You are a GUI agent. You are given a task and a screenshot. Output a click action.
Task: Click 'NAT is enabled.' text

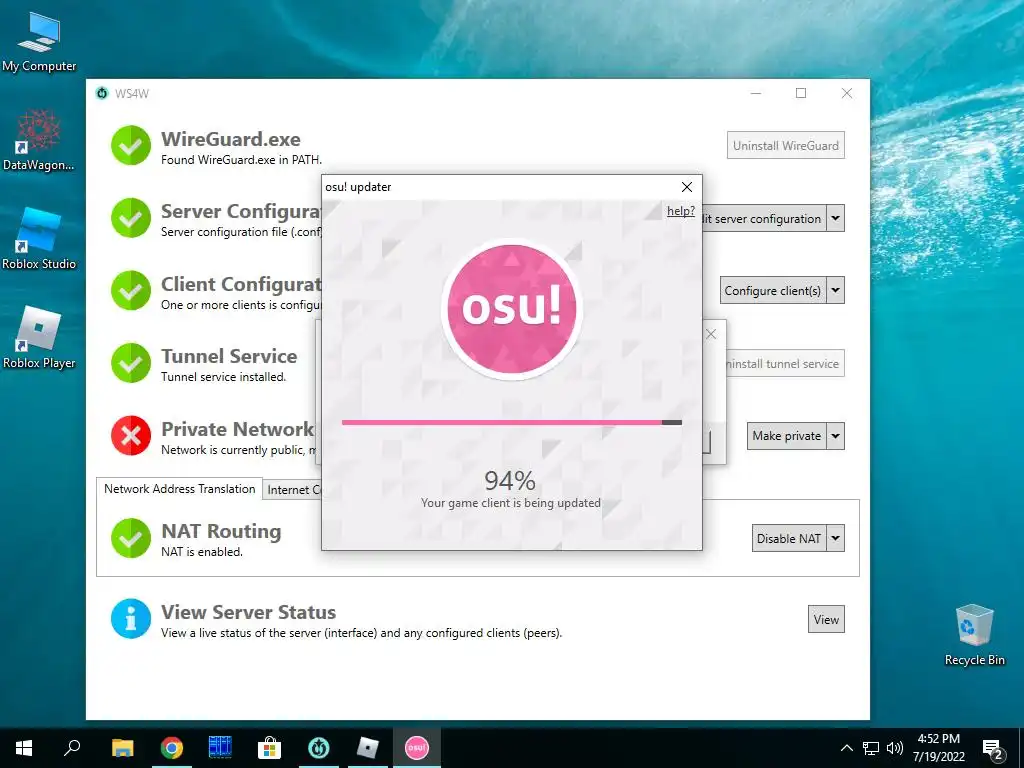pos(202,552)
